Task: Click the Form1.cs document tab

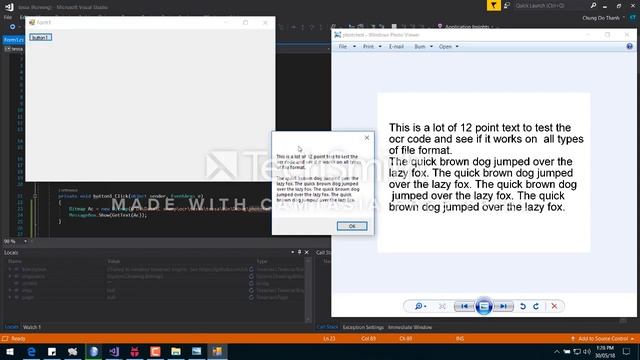Action: point(13,40)
